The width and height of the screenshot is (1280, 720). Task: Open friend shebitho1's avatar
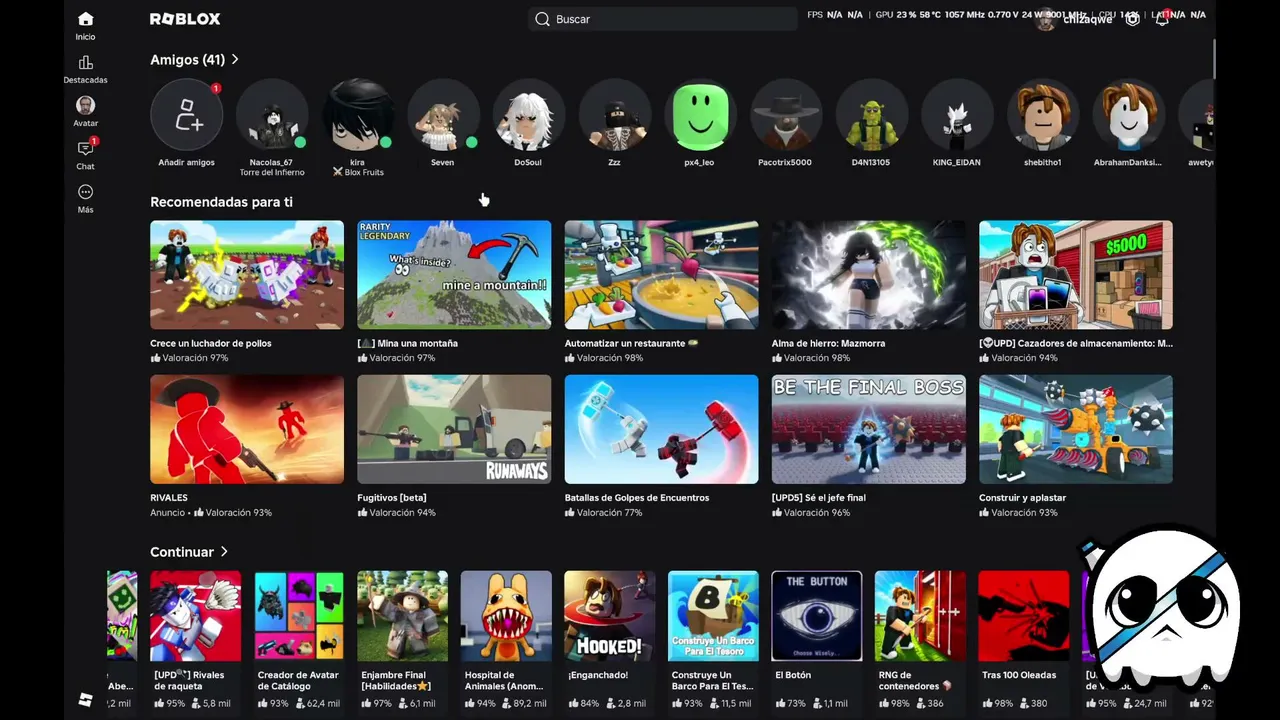[x=1043, y=115]
